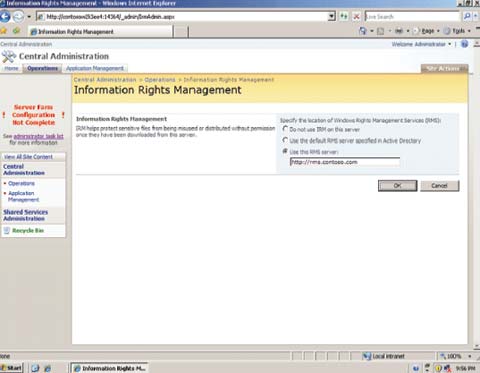Add to Favorites with the green plus star
Screen dimensions: 480x373
tap(16, 31)
